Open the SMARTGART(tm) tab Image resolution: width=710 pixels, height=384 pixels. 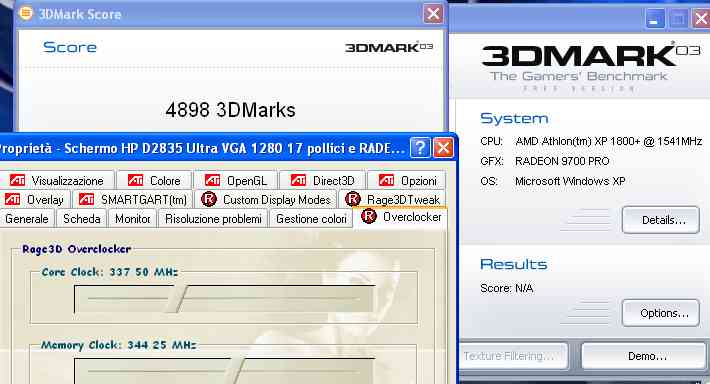pos(132,200)
